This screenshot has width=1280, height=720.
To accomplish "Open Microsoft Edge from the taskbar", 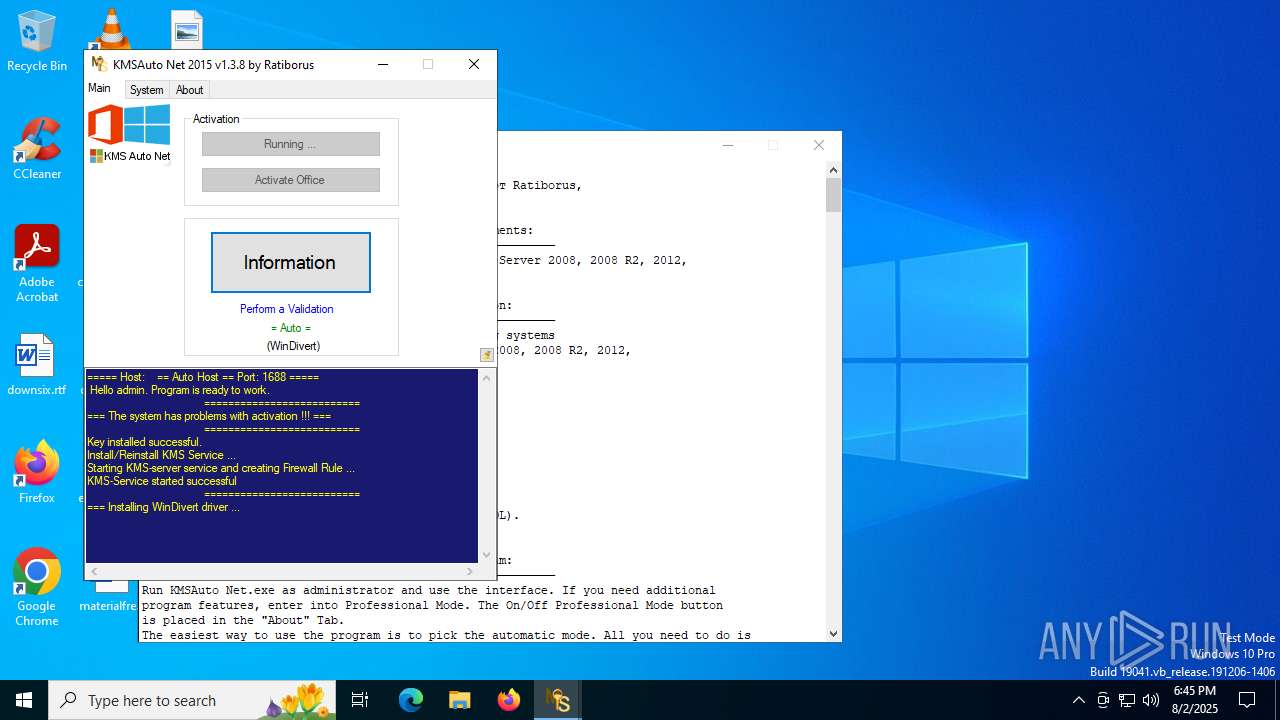I will 411,700.
